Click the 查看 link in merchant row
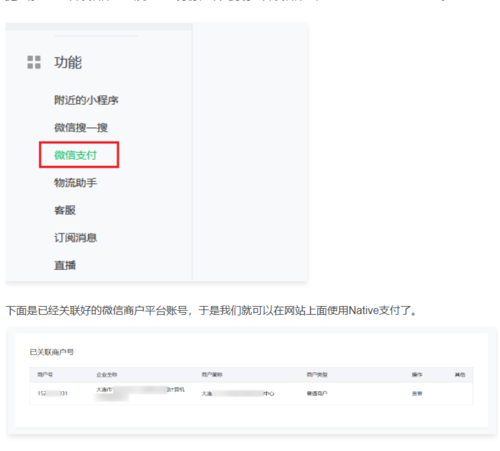 [417, 393]
